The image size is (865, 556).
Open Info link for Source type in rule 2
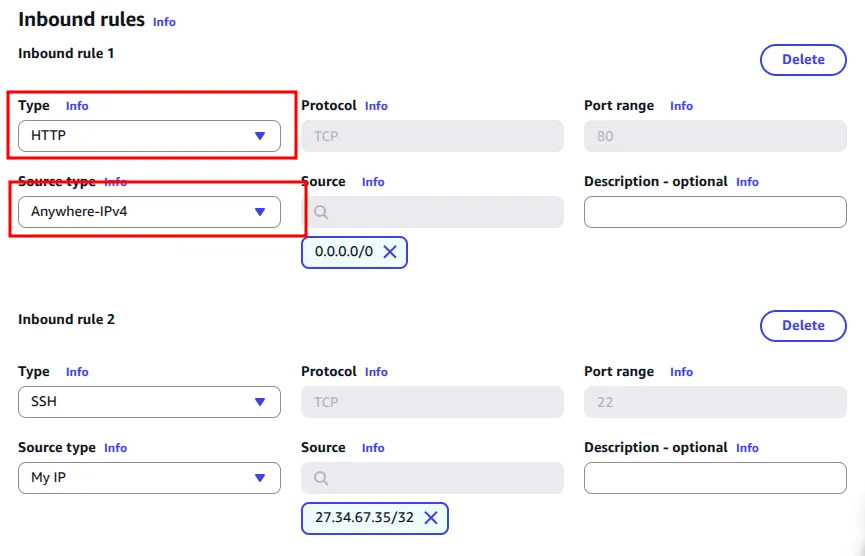(115, 448)
